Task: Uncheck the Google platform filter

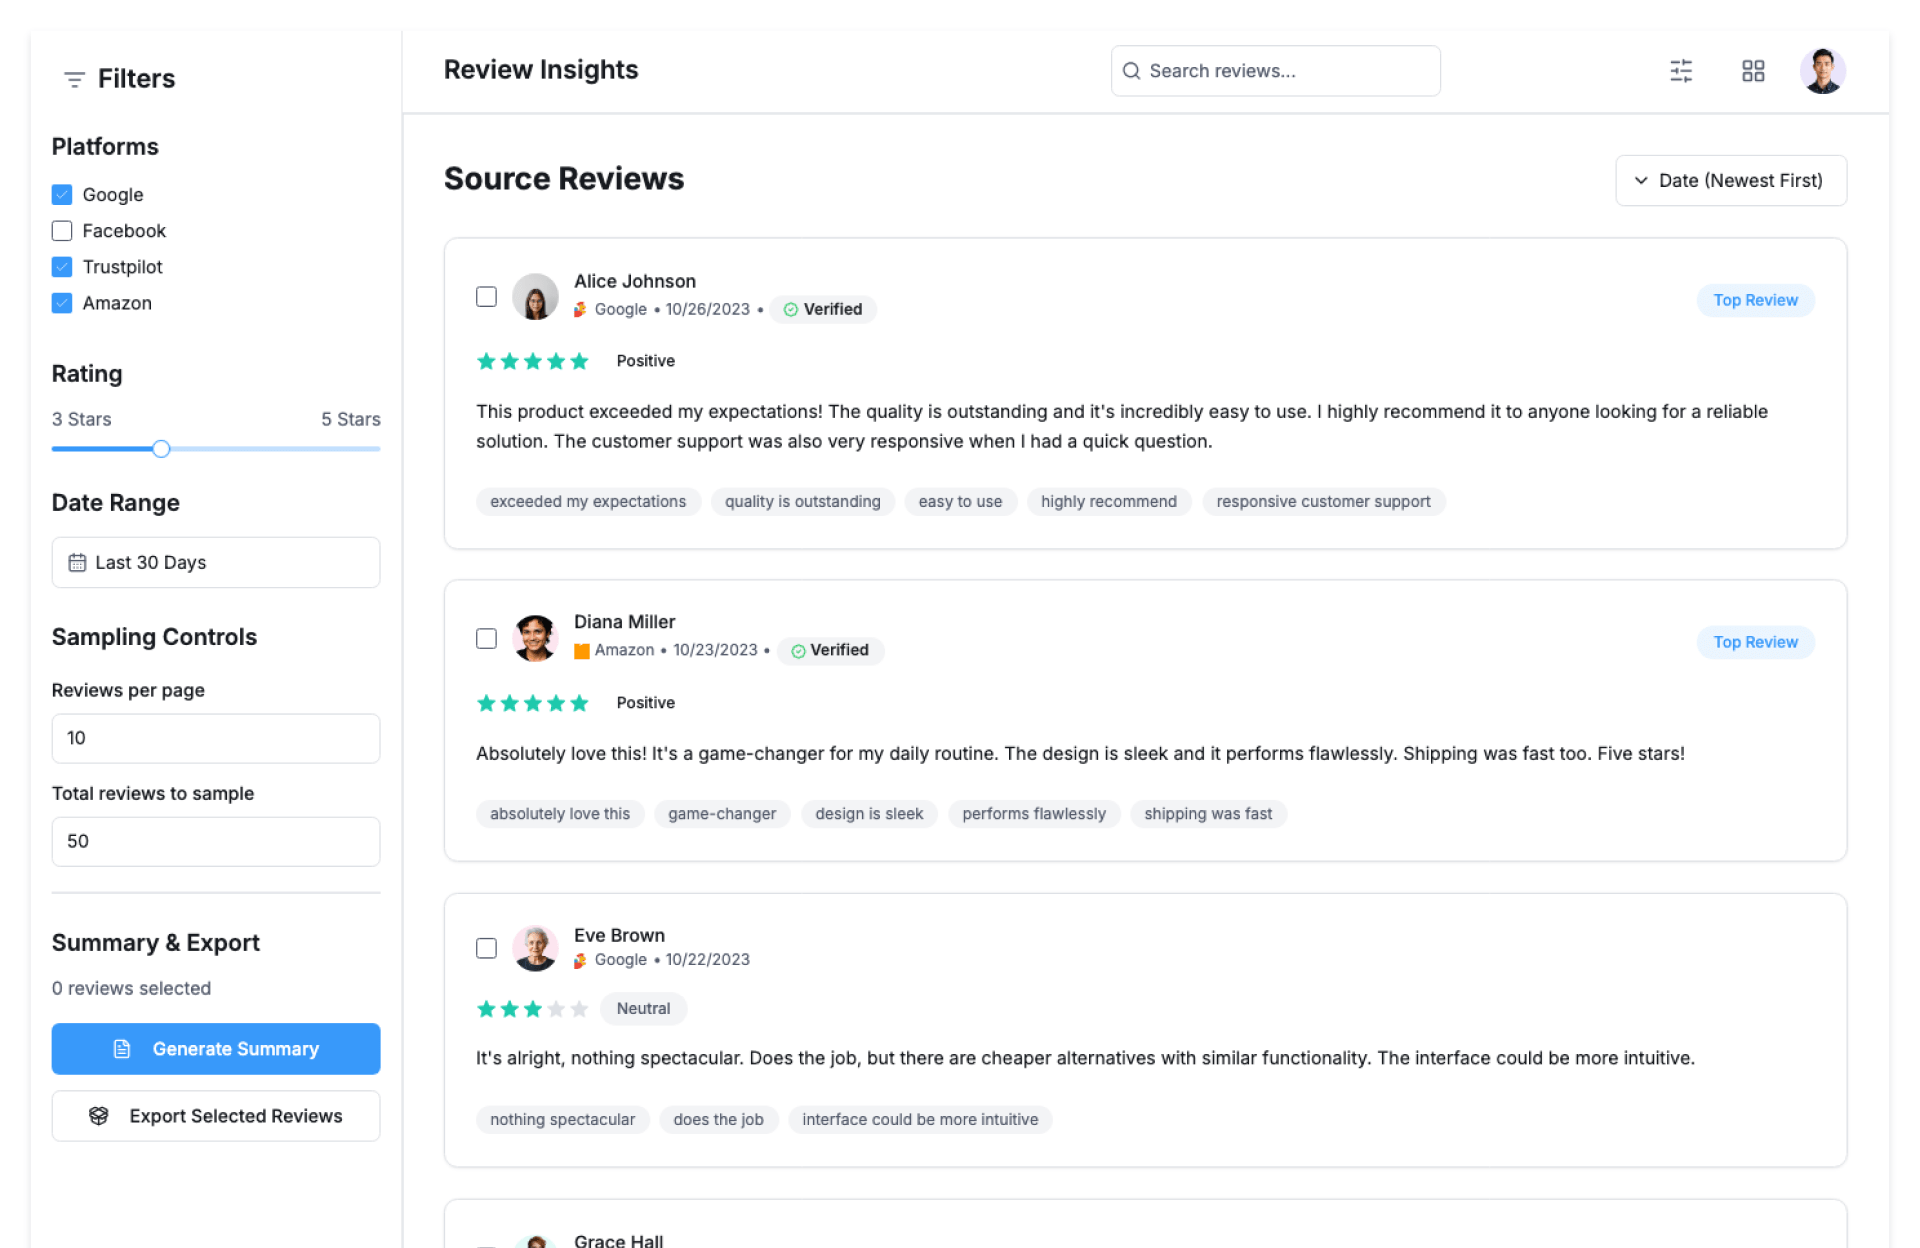Action: pos(62,194)
